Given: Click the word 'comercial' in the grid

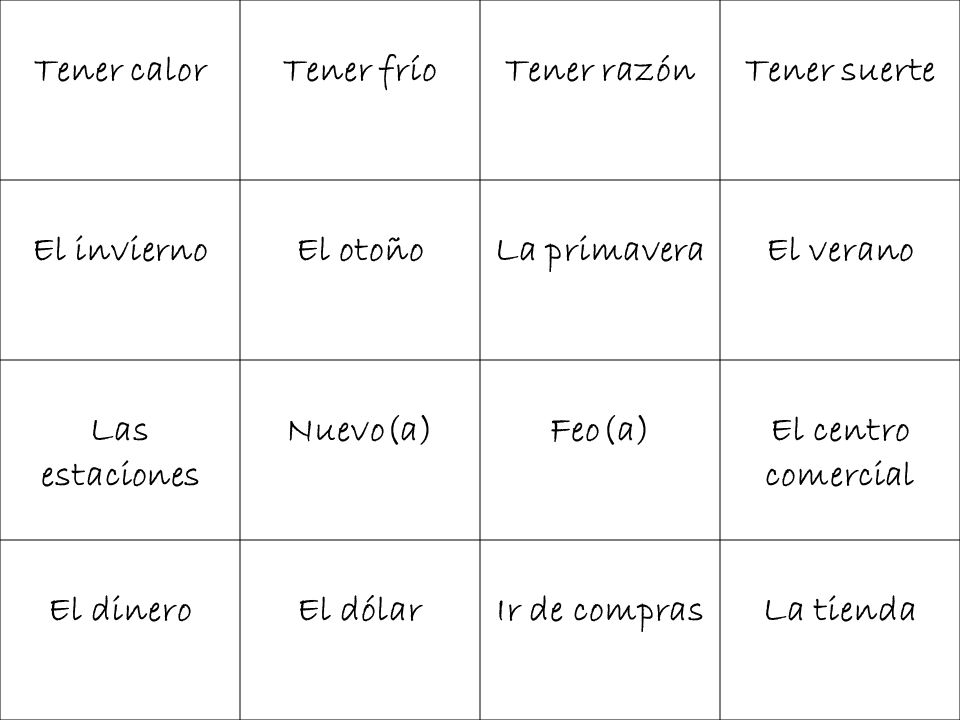Looking at the screenshot, I should pyautogui.click(x=839, y=475).
